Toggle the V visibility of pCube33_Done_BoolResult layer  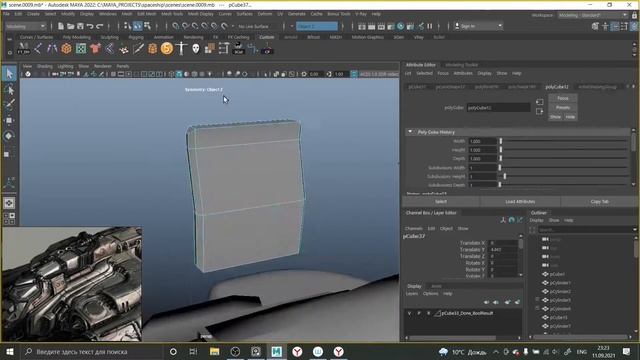pos(409,313)
